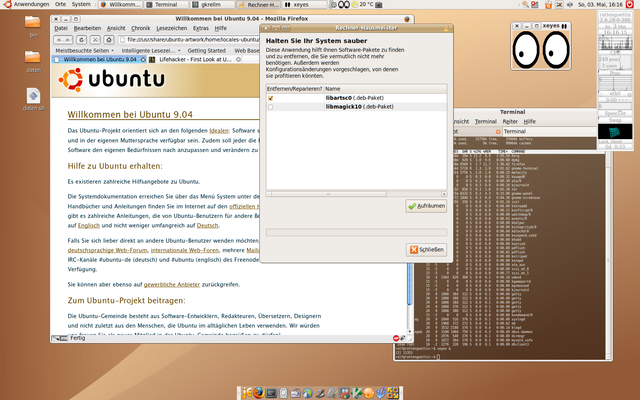Select the libmagick10 package row name
640x400 pixels.
tap(360, 107)
